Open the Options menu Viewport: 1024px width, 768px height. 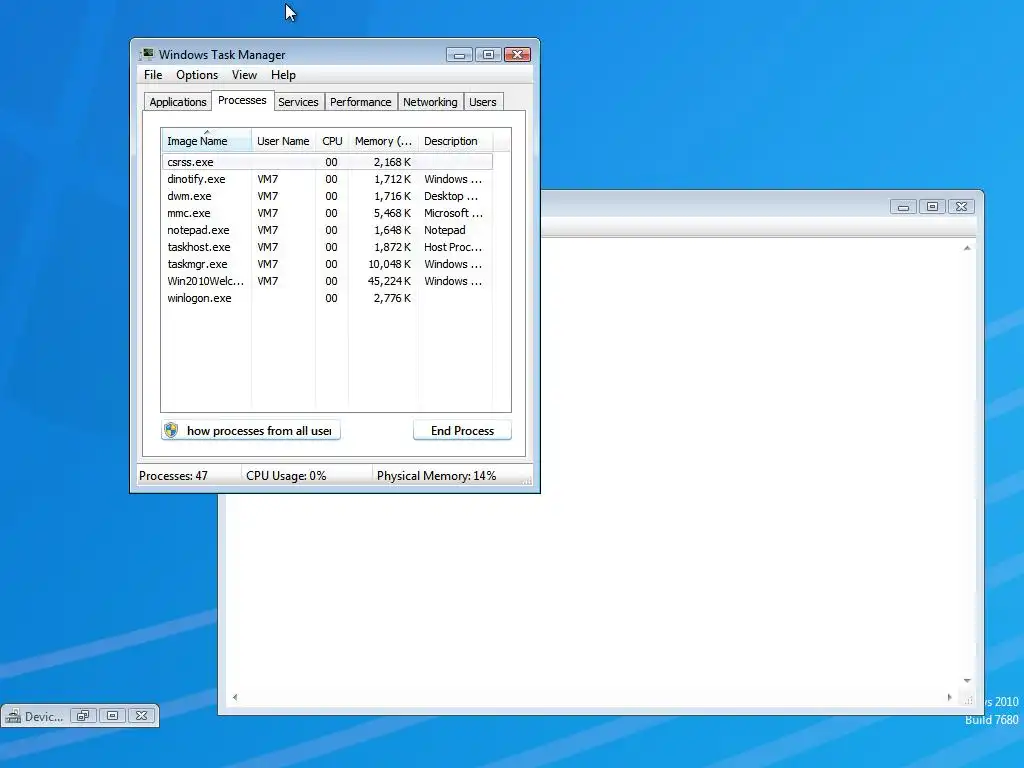197,75
